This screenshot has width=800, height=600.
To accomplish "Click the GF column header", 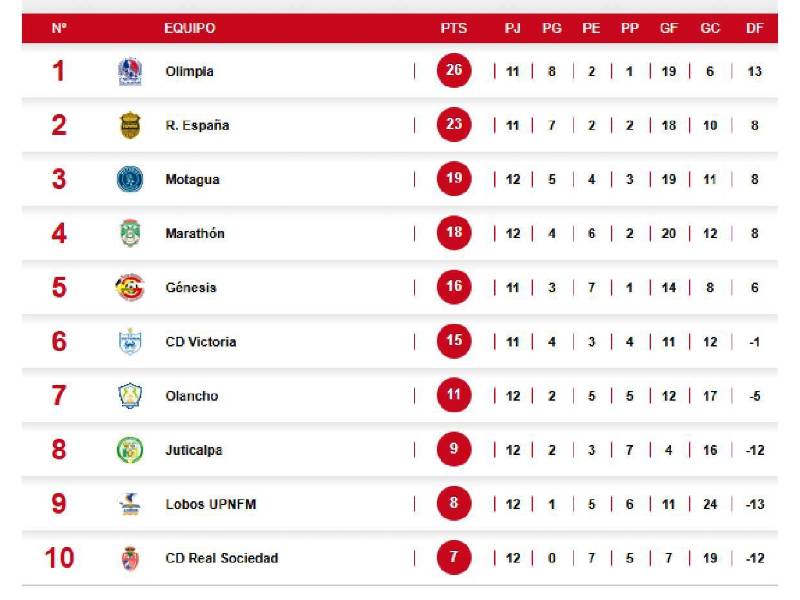I will [x=669, y=28].
